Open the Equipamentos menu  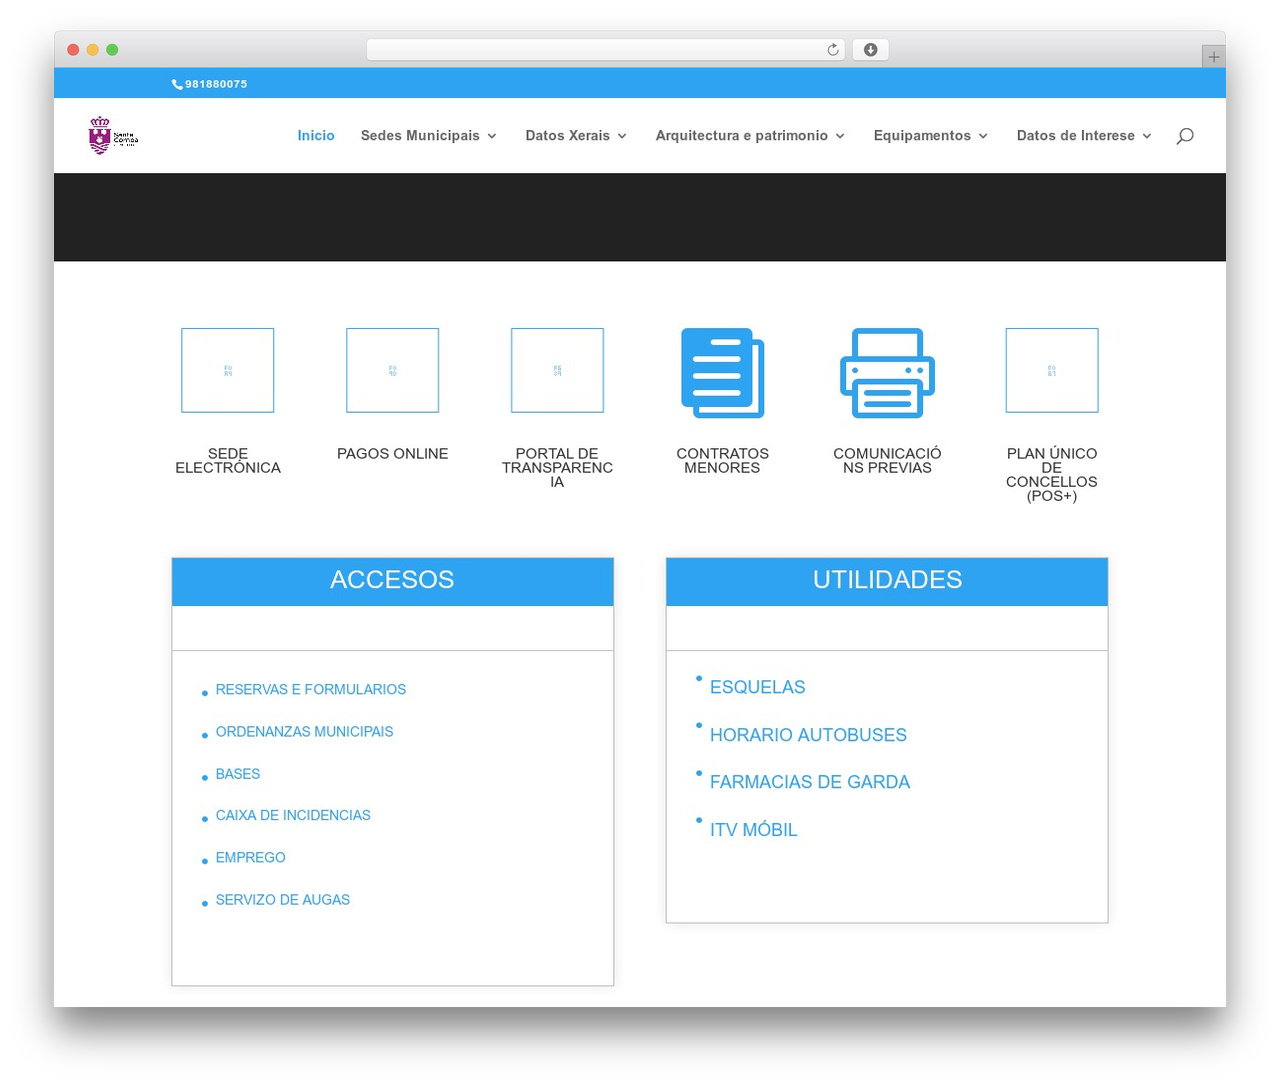click(922, 136)
